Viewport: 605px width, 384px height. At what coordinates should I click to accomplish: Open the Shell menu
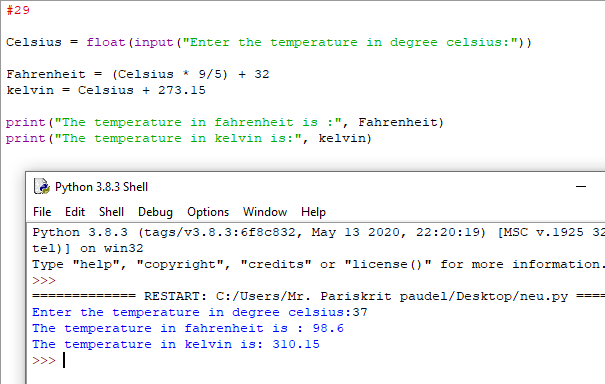(111, 212)
